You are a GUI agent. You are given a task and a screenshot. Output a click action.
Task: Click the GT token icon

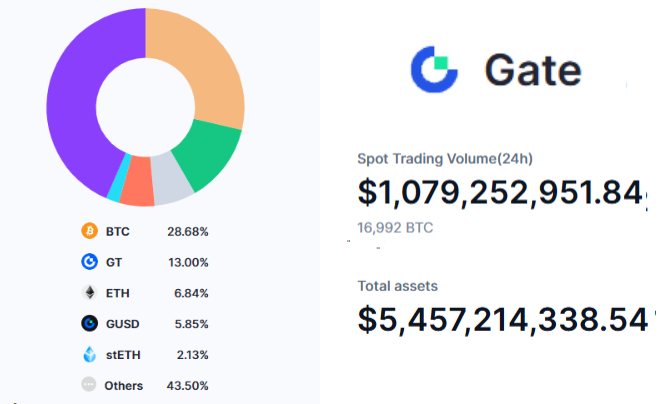coord(89,262)
